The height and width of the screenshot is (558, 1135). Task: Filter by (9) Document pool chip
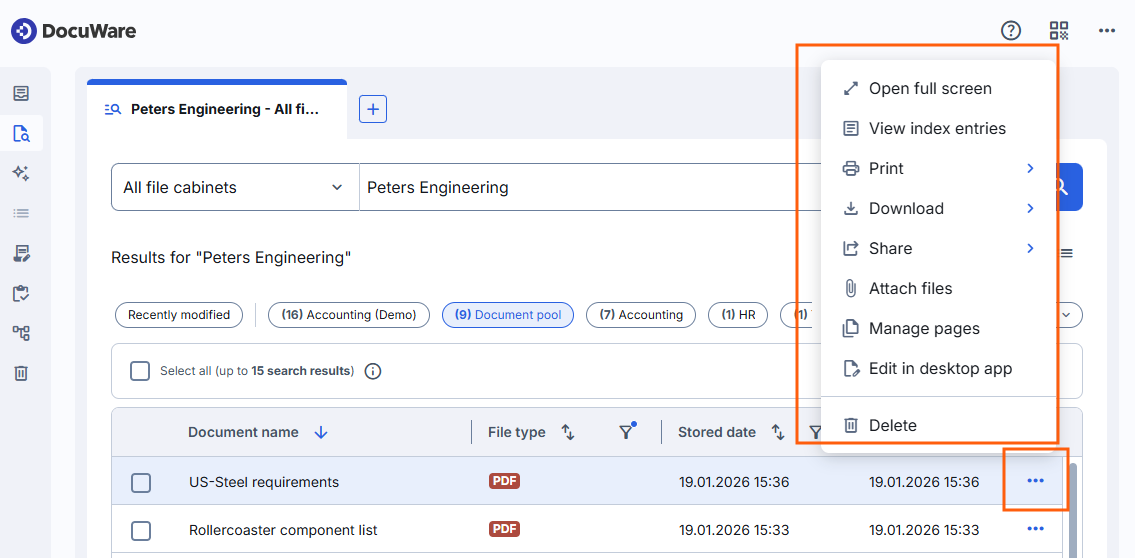click(x=507, y=315)
